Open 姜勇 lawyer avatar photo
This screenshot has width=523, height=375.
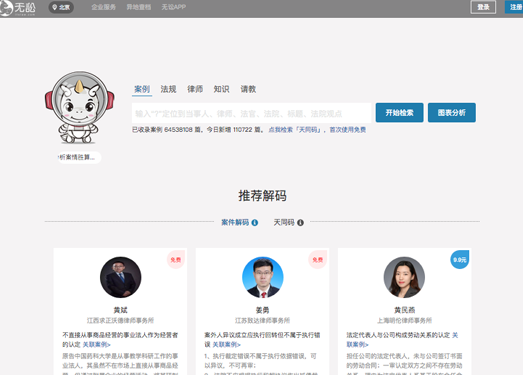click(x=263, y=277)
